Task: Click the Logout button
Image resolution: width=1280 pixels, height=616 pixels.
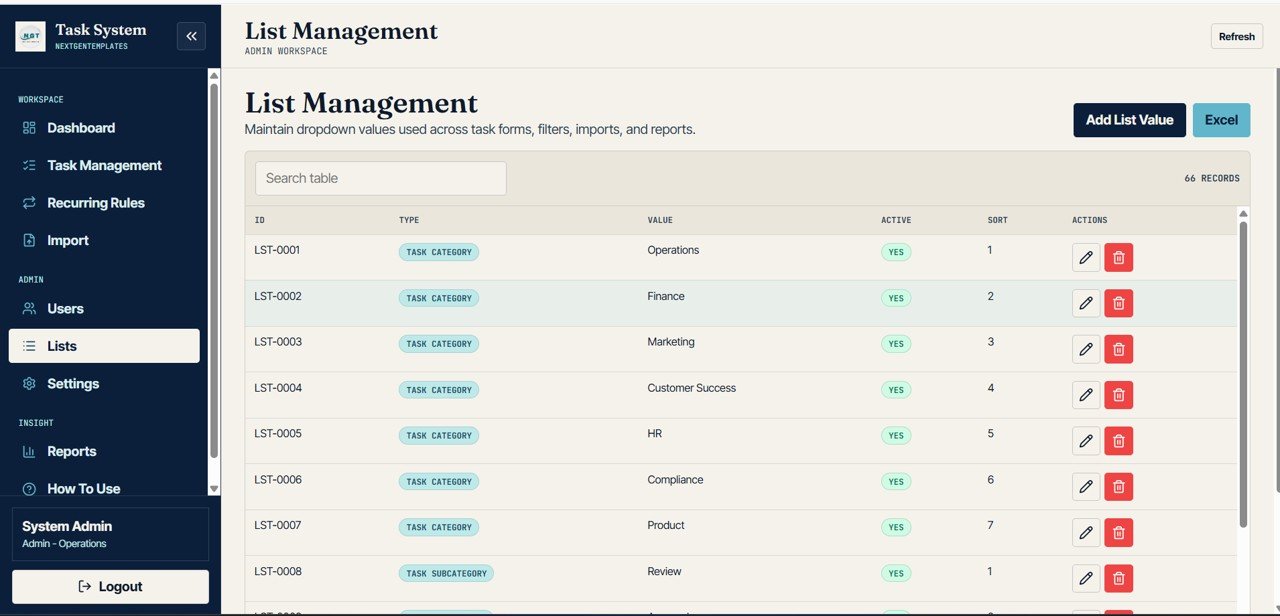Action: click(x=110, y=587)
